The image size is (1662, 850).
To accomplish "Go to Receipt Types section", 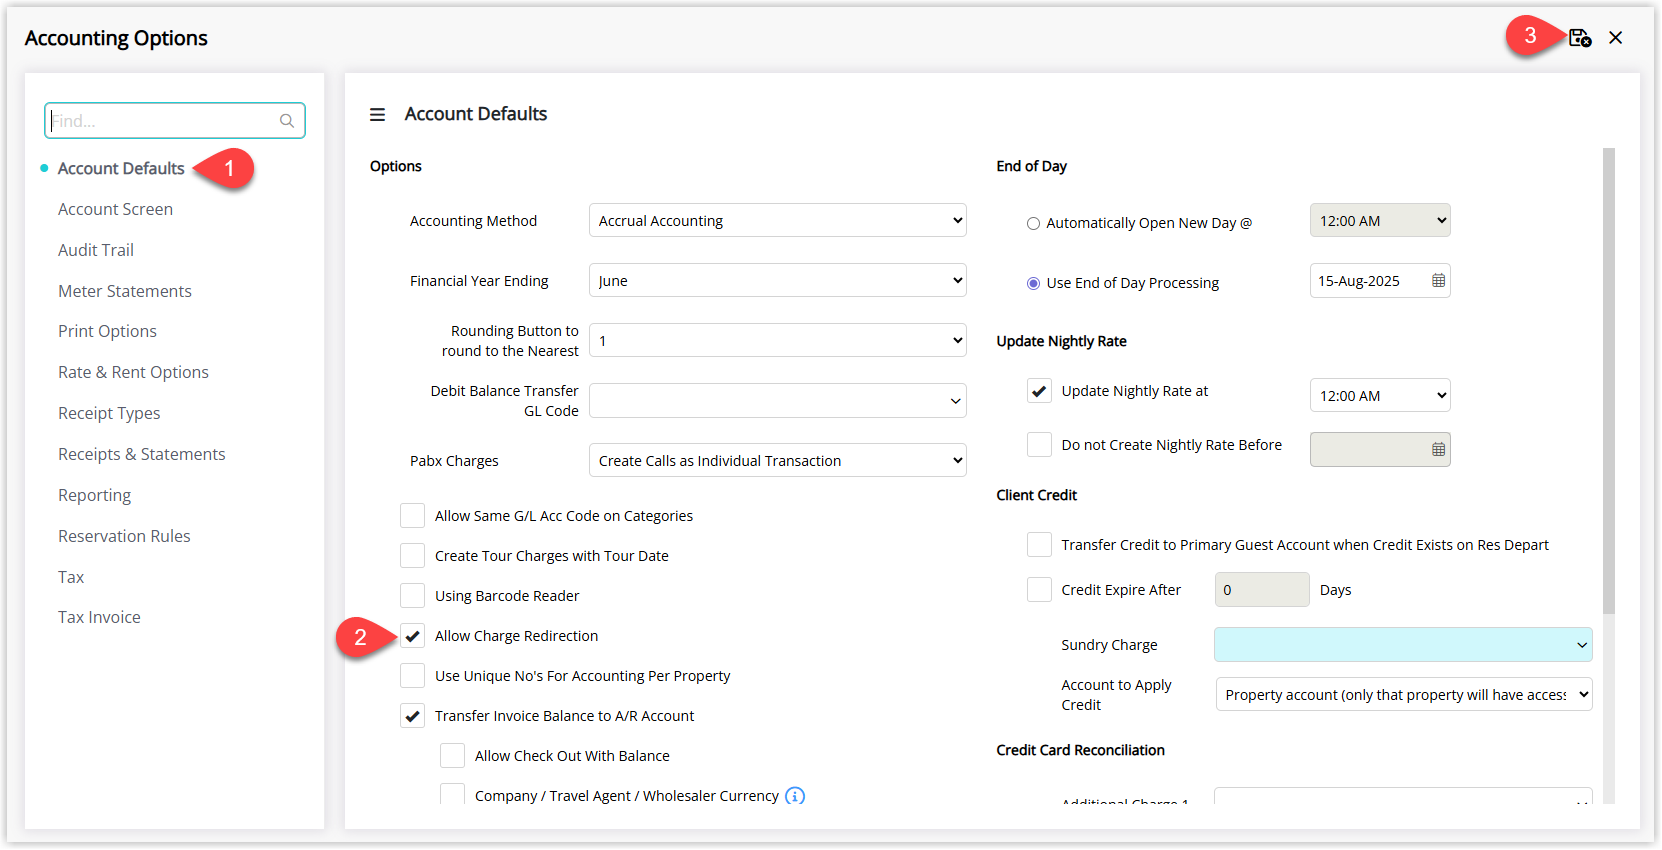I will 109,413.
